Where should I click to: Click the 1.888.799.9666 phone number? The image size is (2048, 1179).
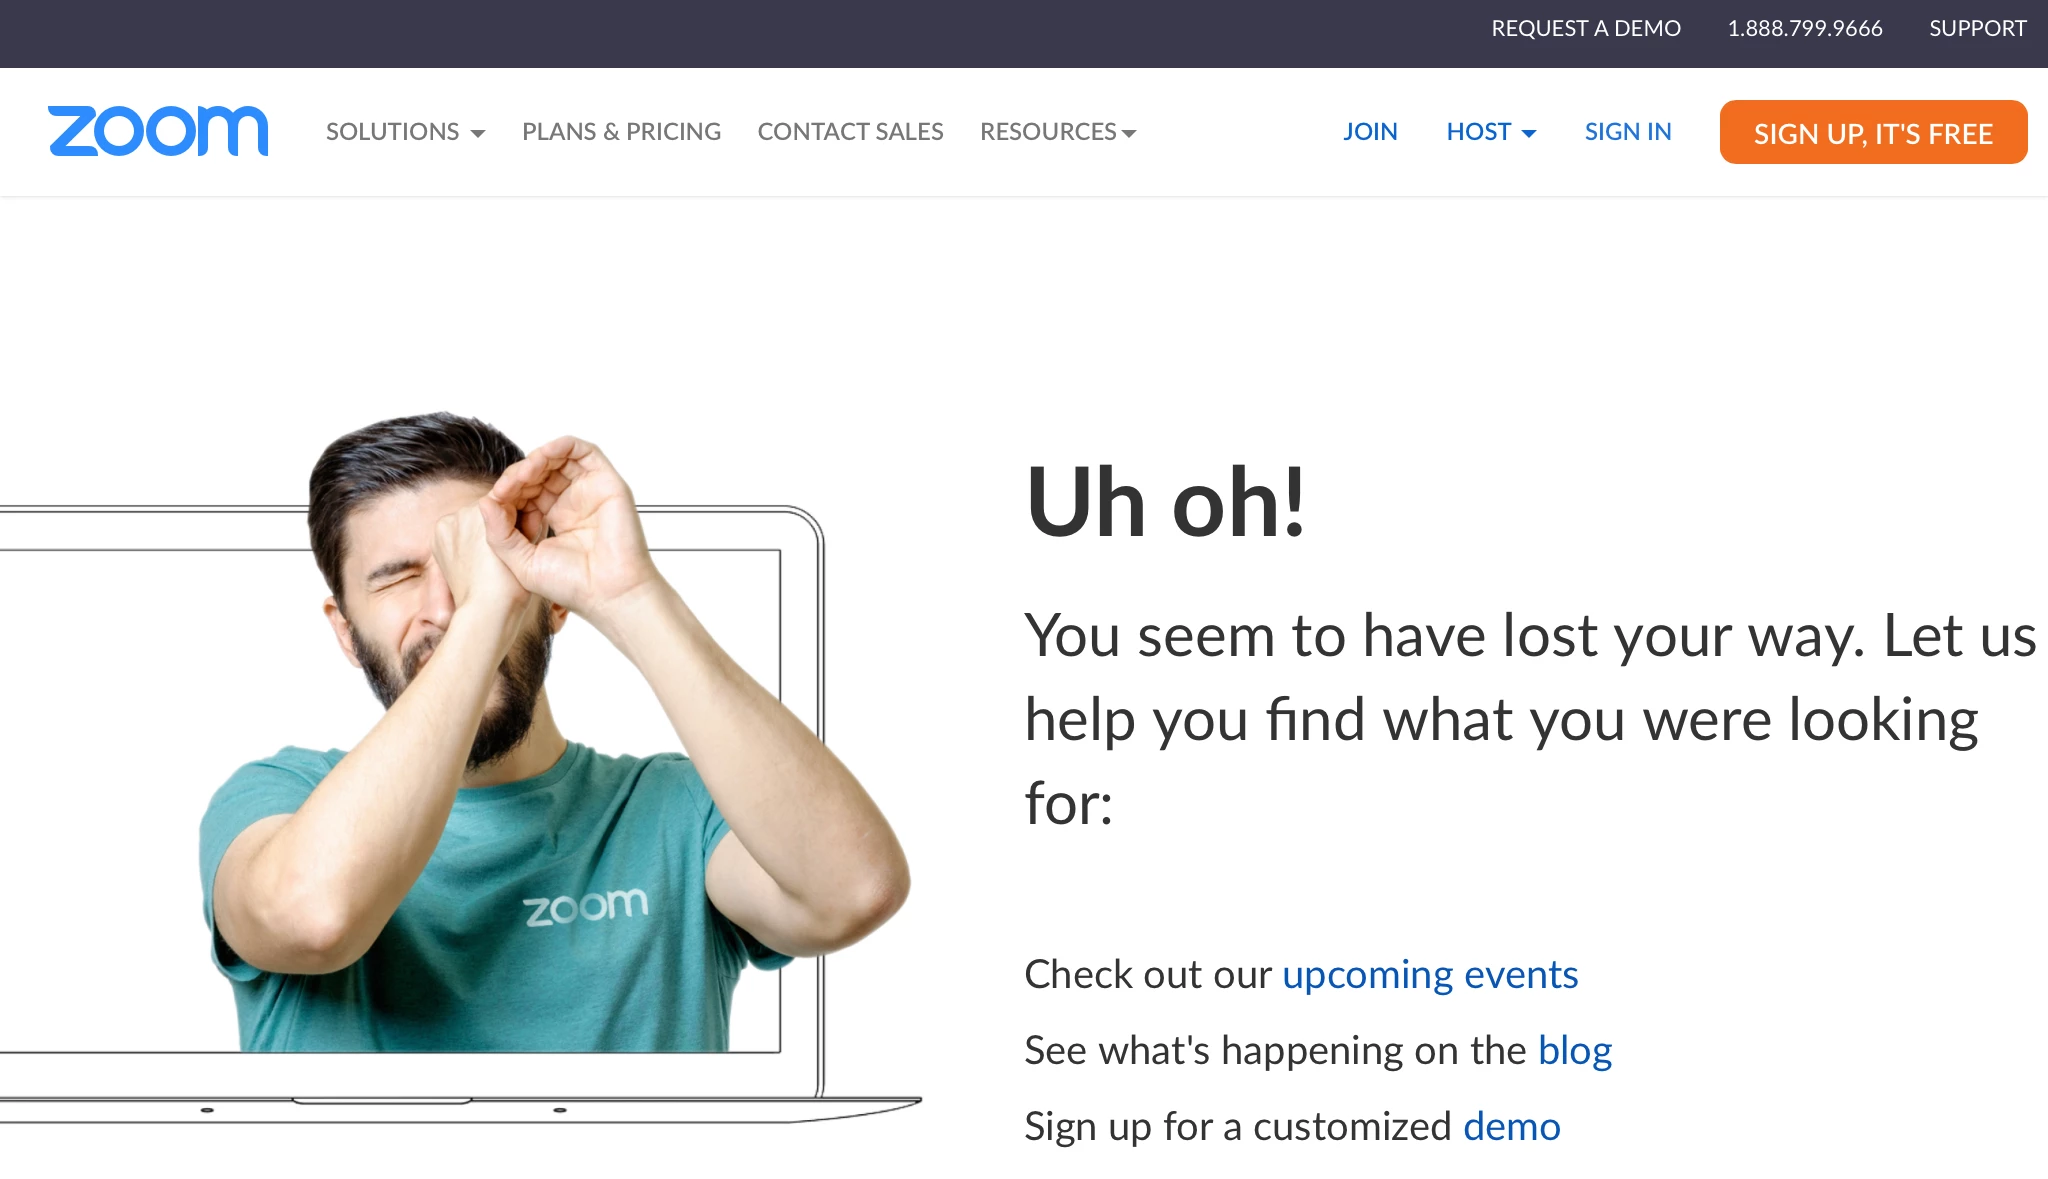pyautogui.click(x=1805, y=28)
